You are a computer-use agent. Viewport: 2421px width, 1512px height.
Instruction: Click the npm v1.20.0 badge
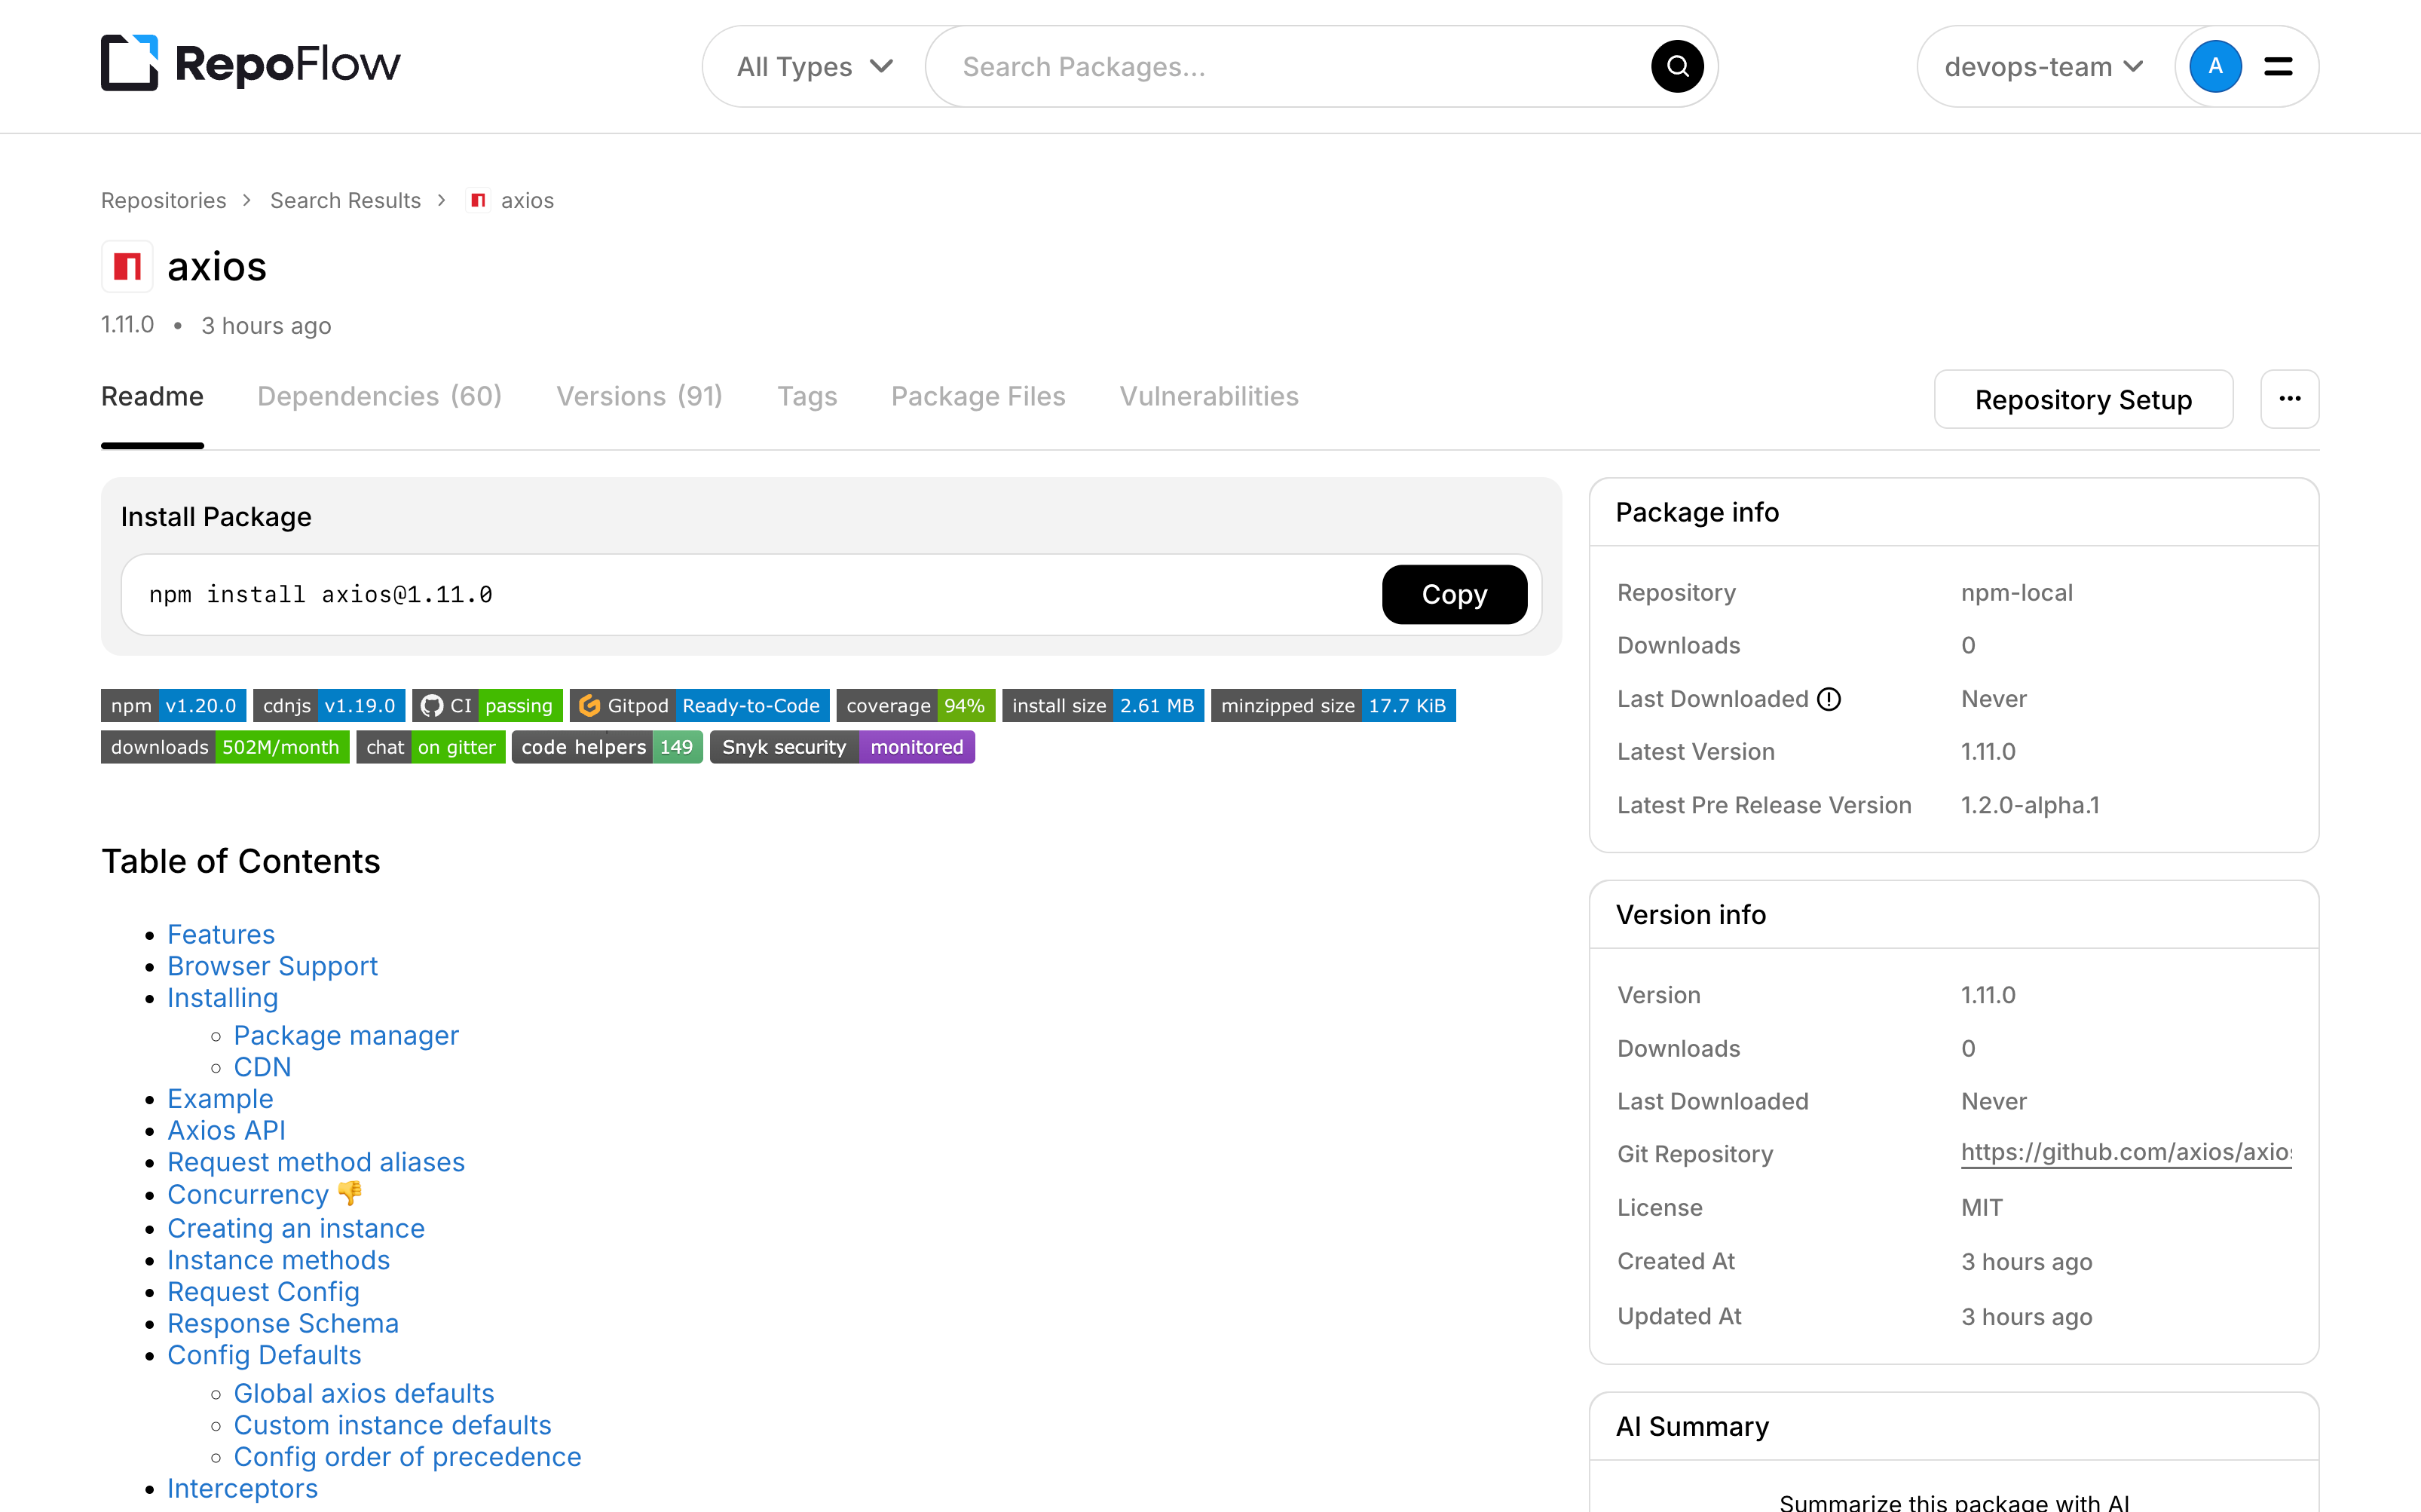[174, 706]
